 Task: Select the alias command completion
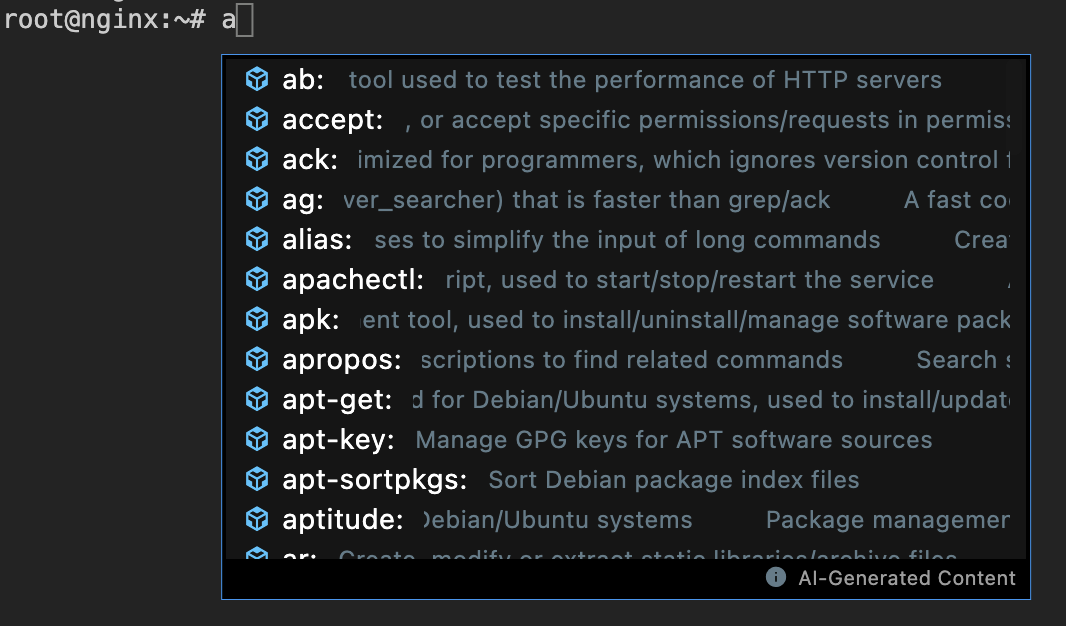point(625,239)
